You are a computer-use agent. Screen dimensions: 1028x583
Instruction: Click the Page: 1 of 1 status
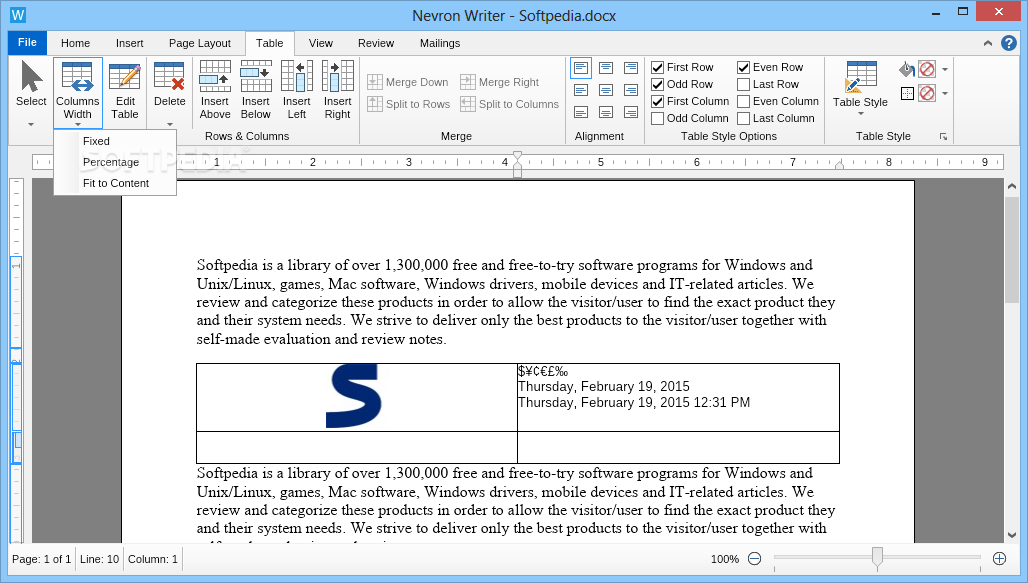pos(41,559)
